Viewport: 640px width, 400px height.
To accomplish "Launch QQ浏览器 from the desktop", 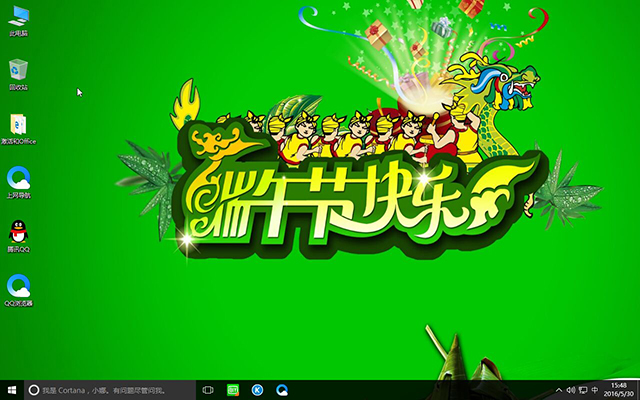I will coord(18,287).
